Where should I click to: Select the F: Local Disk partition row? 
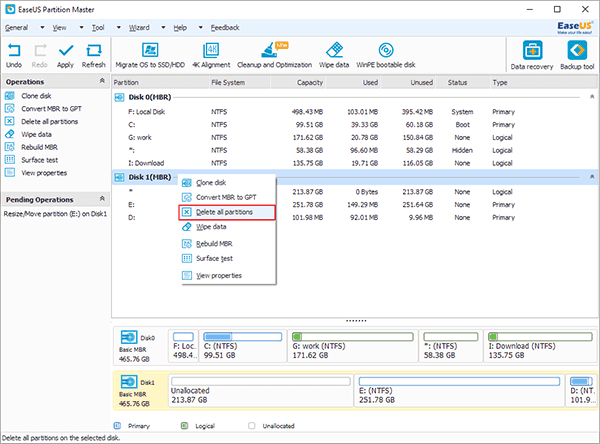point(355,112)
